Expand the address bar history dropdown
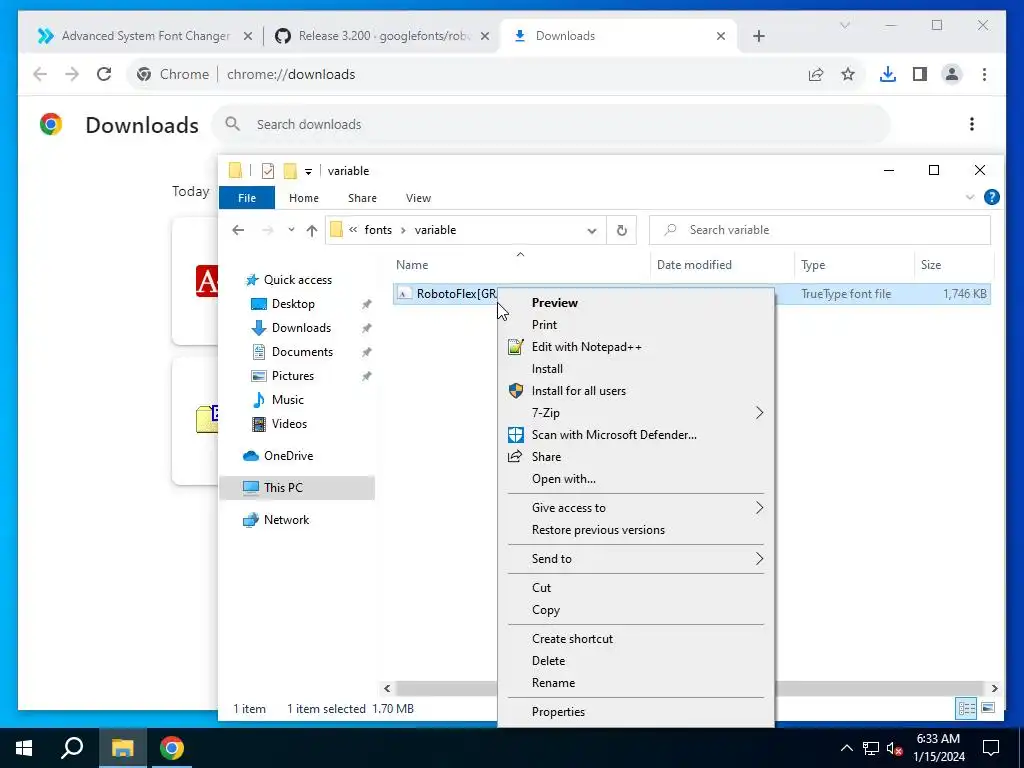1024x768 pixels. point(591,231)
